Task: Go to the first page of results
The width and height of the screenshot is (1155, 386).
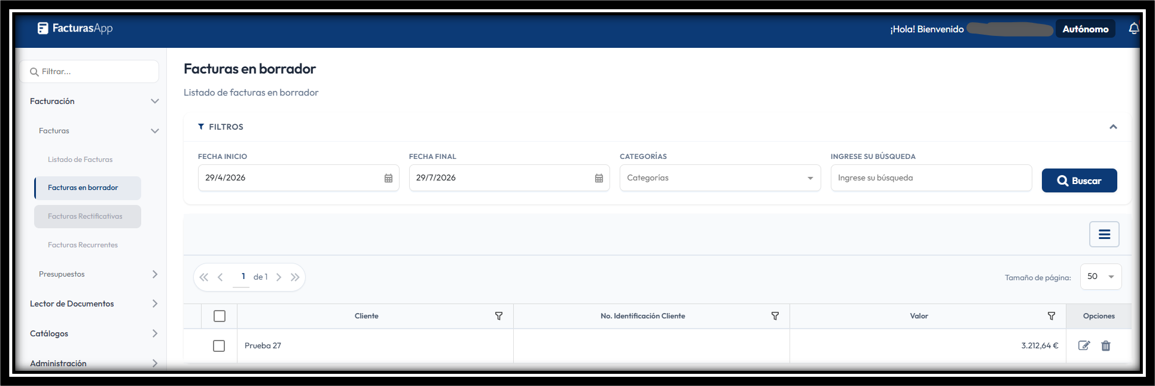Action: (204, 277)
